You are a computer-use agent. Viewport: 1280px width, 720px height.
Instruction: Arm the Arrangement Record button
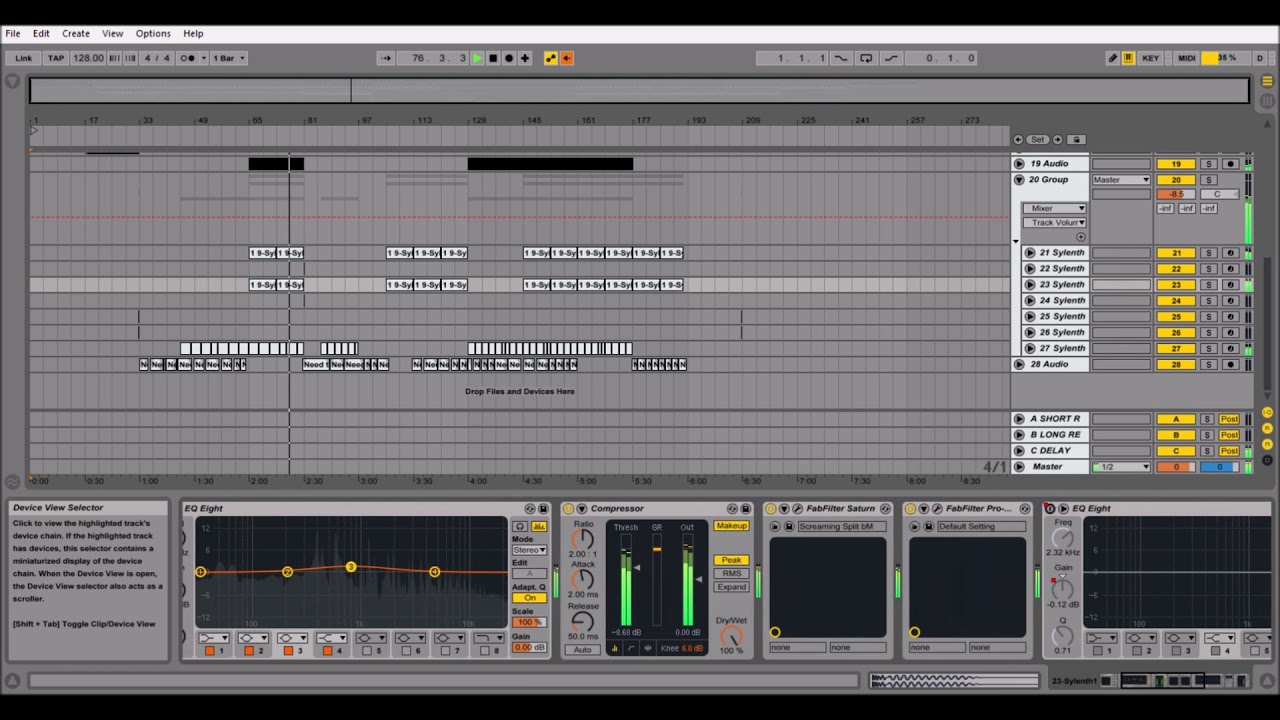[509, 58]
